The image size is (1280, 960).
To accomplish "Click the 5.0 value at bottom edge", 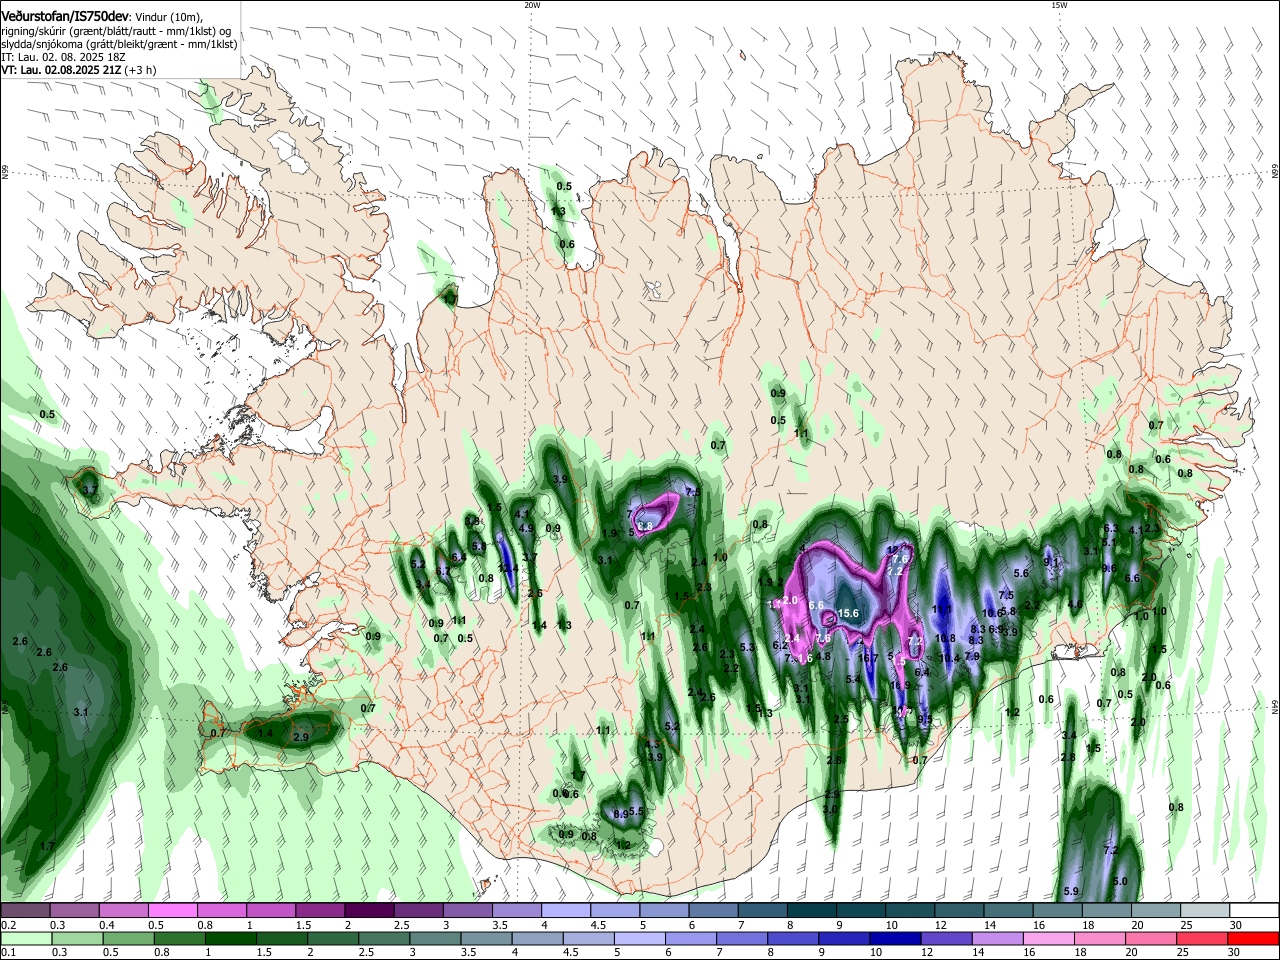I will pyautogui.click(x=1120, y=881).
